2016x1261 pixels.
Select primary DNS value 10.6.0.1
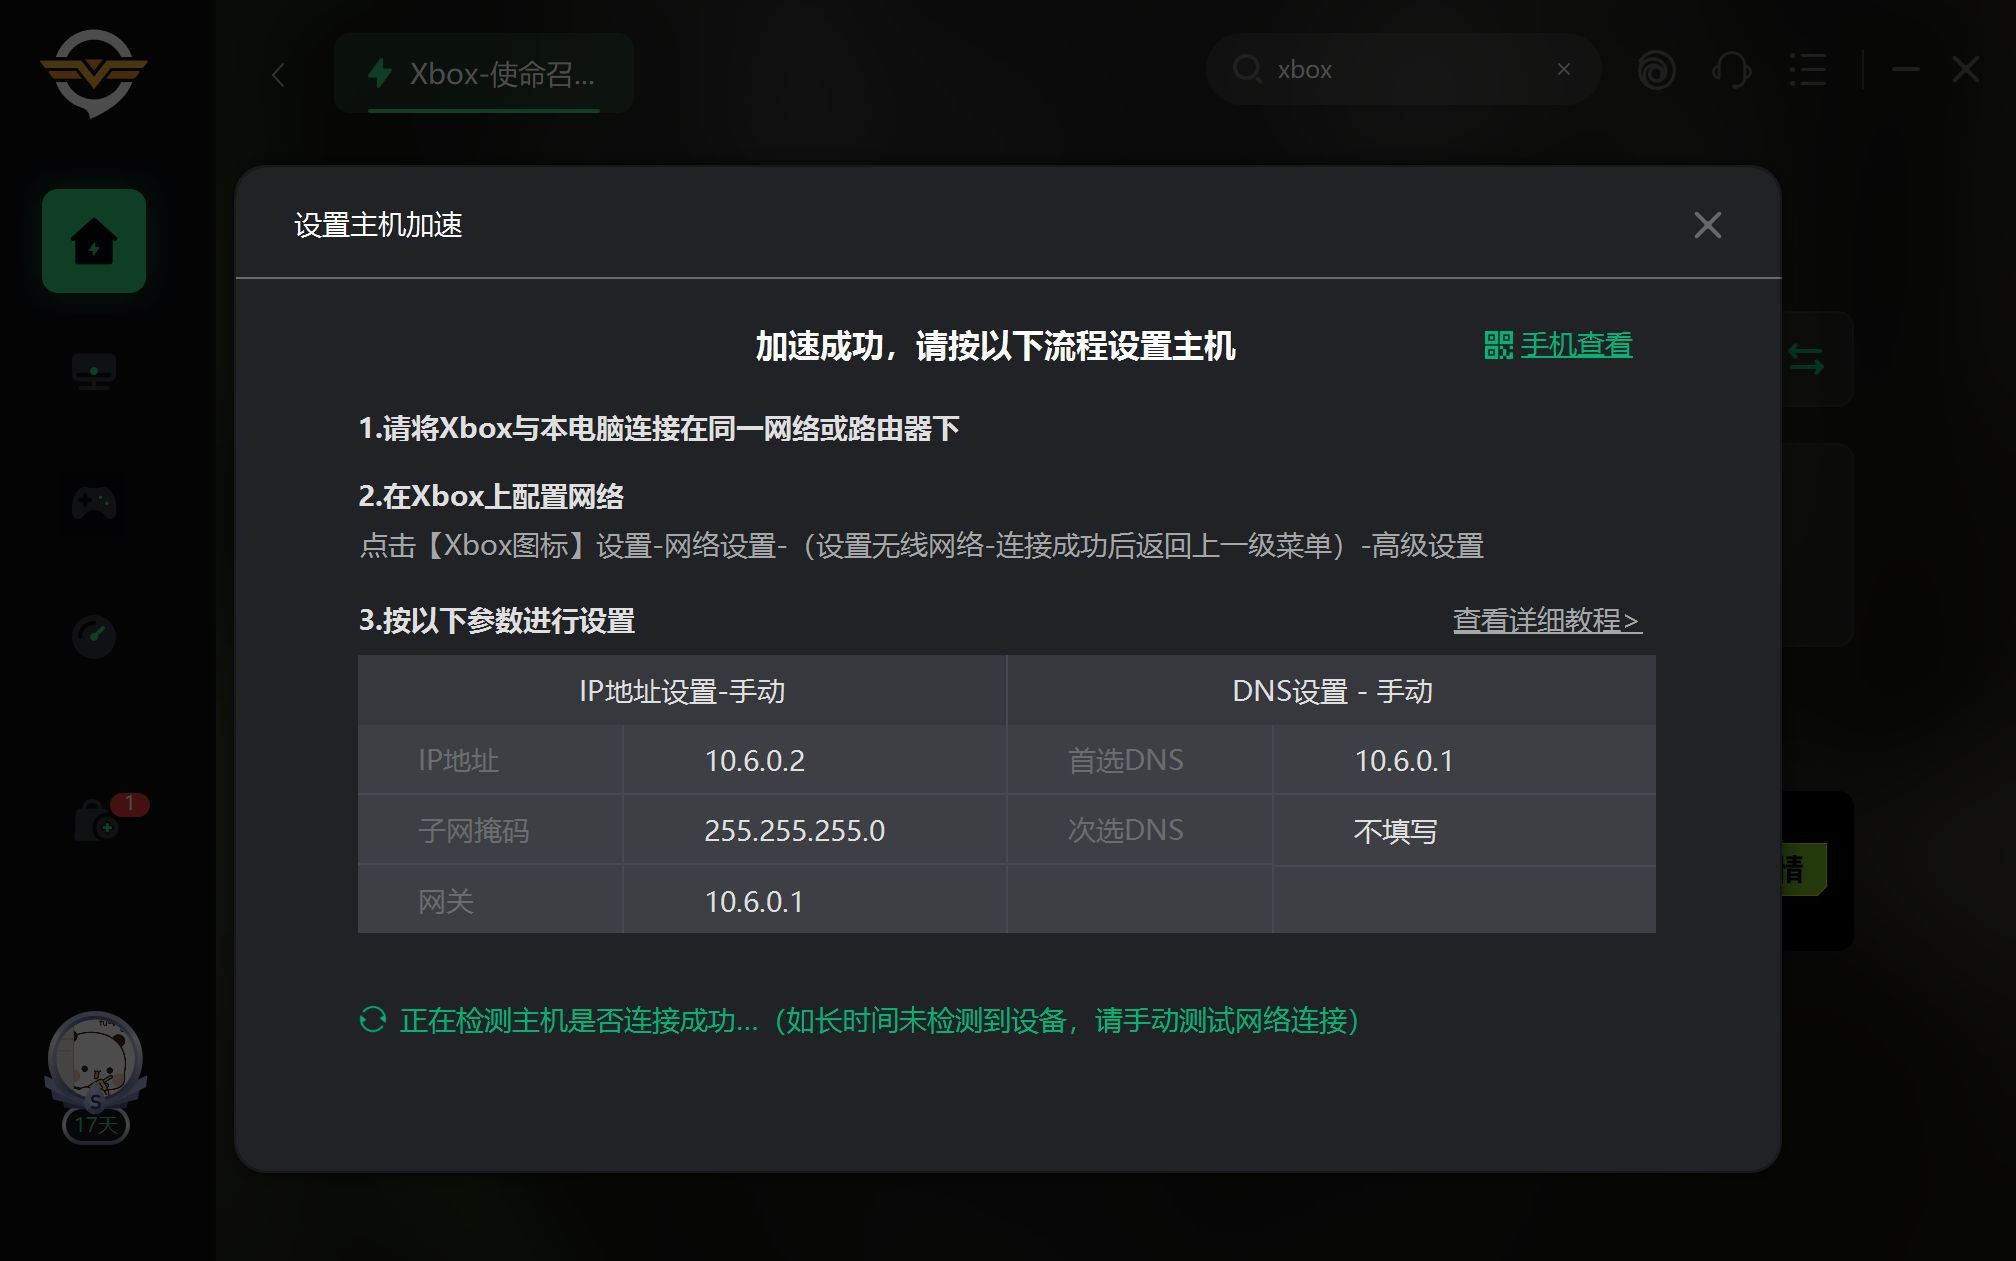coord(1404,761)
